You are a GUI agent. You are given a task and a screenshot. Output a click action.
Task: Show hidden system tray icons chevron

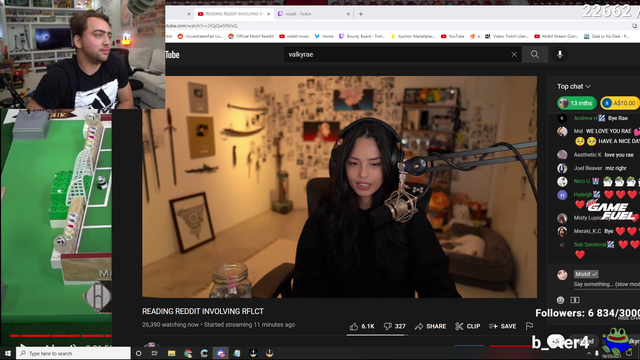click(589, 353)
